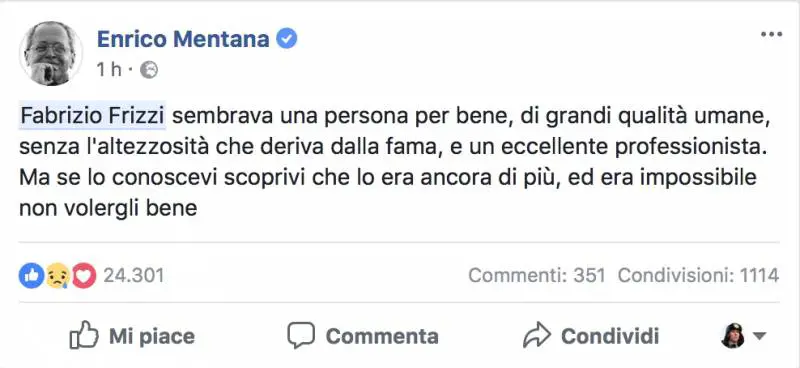Click the globe public privacy icon

[149, 70]
